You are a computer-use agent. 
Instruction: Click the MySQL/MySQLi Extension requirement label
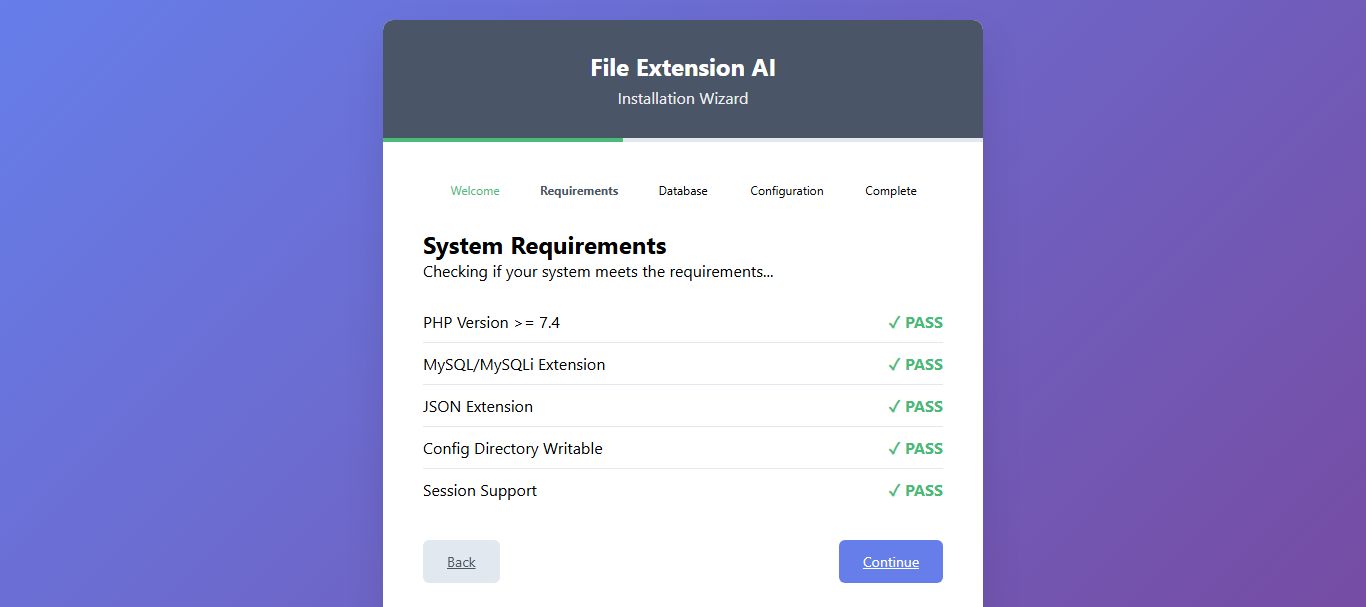click(x=514, y=365)
